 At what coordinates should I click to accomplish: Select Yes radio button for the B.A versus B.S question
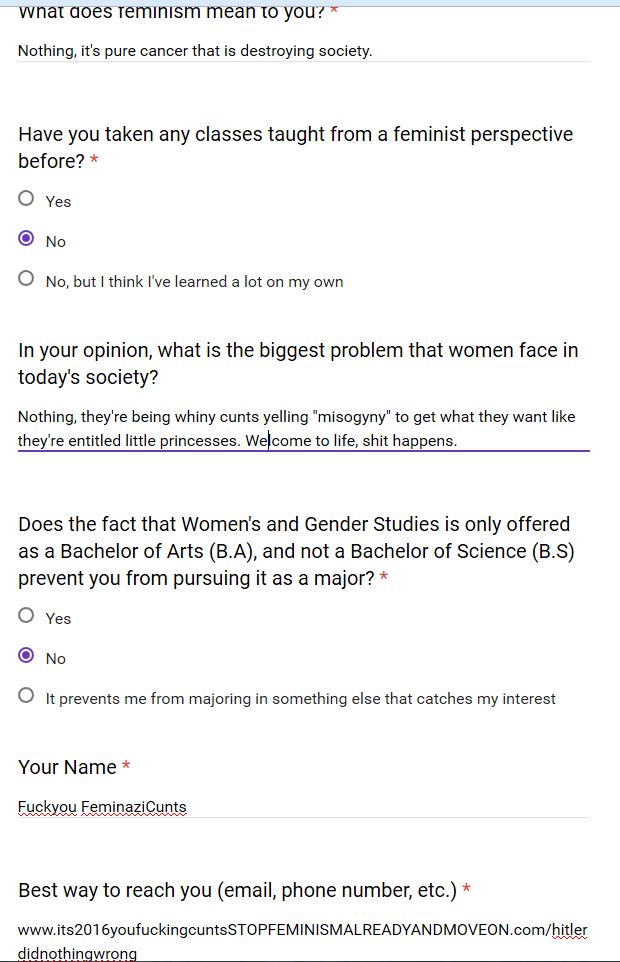[26, 615]
